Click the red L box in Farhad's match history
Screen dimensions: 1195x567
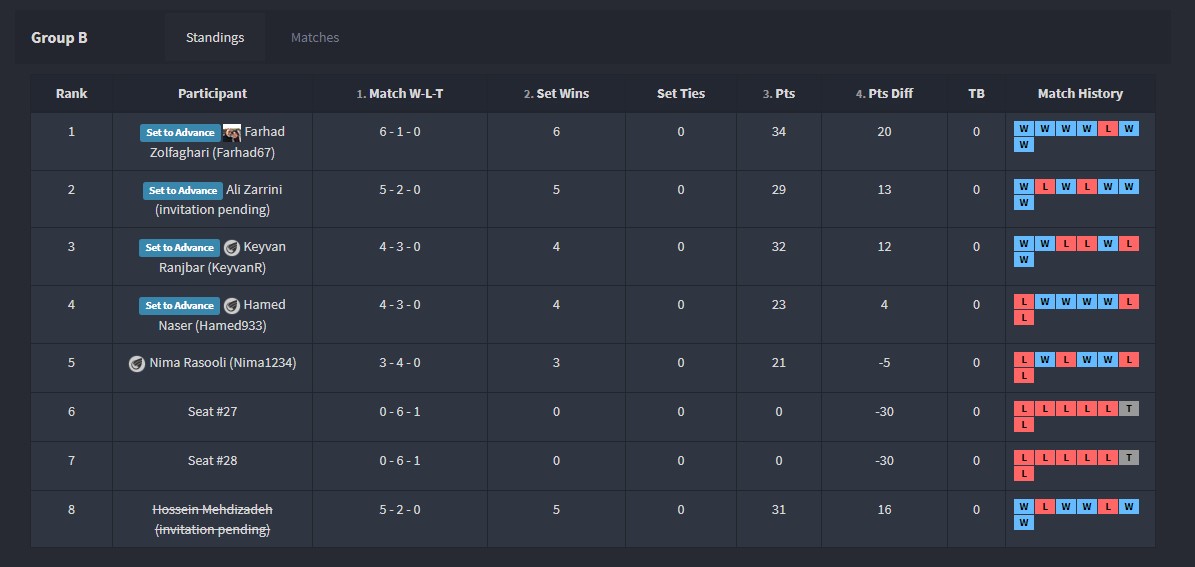pos(1108,128)
